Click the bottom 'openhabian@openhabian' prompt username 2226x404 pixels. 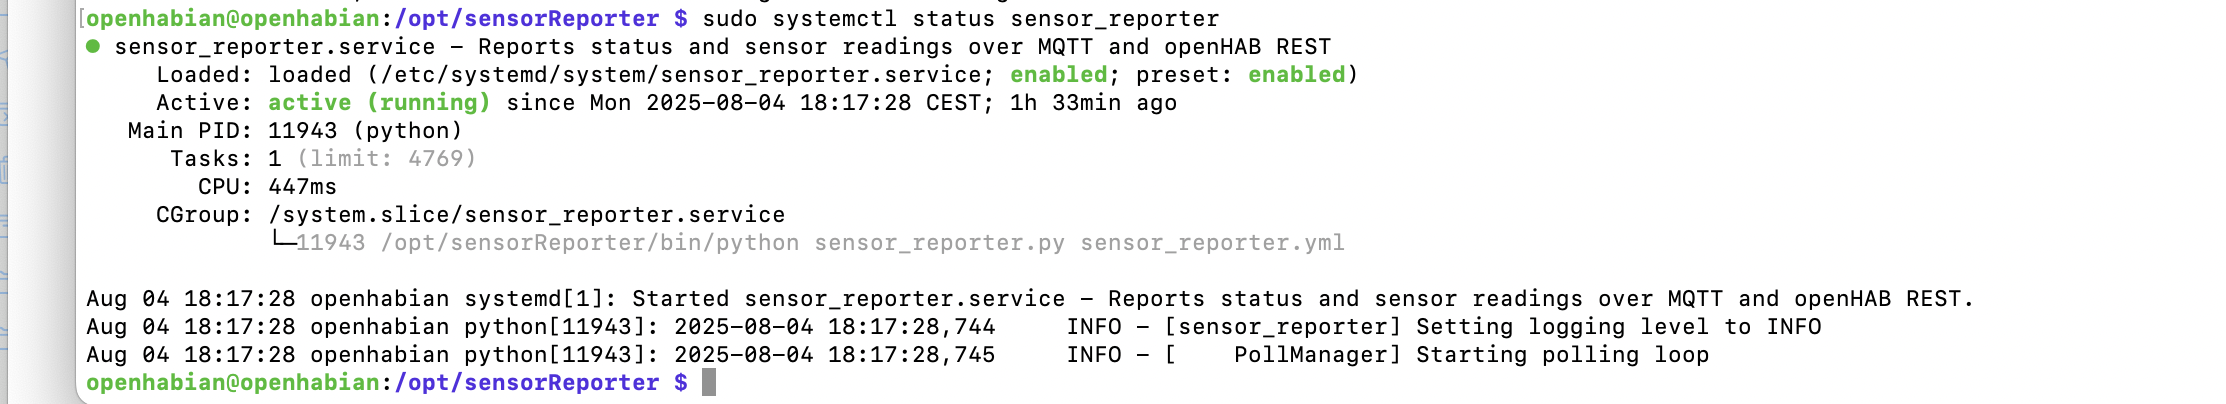[x=232, y=383]
